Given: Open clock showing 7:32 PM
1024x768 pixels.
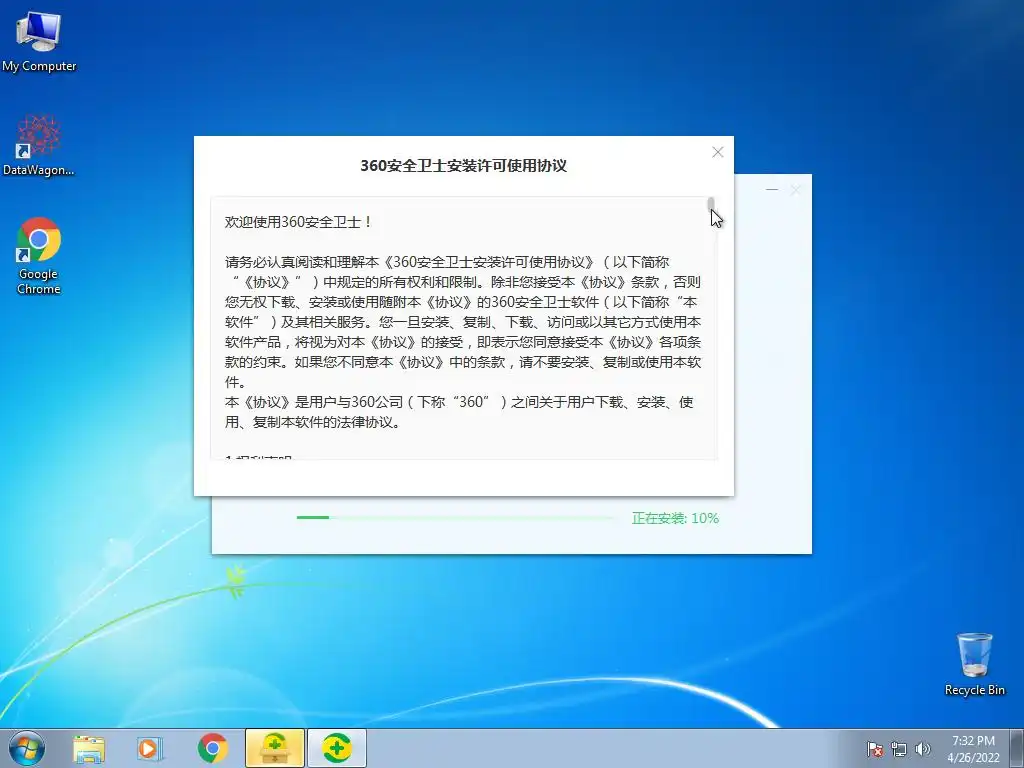Looking at the screenshot, I should click(x=973, y=749).
